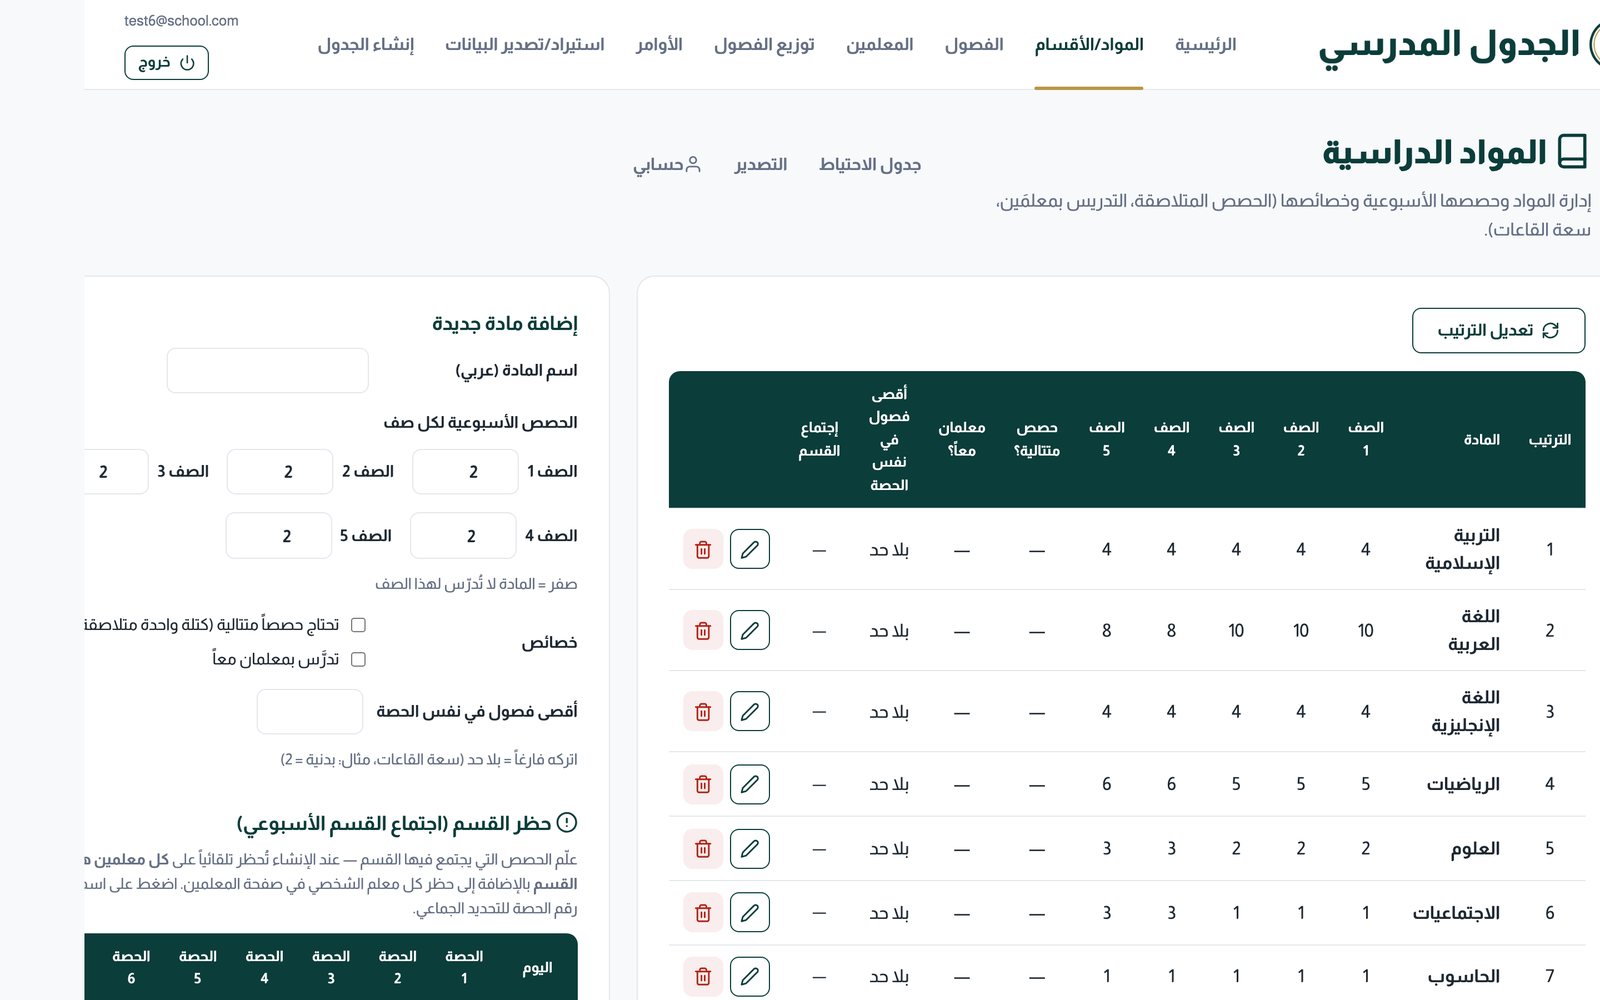Click the الصف 5 weekly periods field
This screenshot has height=1000, width=1600.
(x=279, y=535)
